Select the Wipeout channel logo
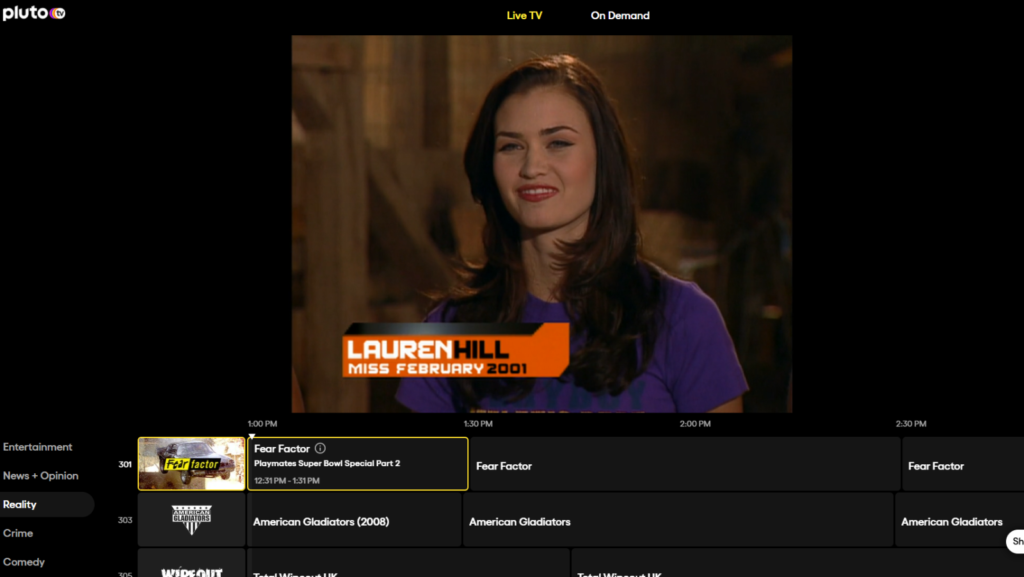 coord(191,564)
